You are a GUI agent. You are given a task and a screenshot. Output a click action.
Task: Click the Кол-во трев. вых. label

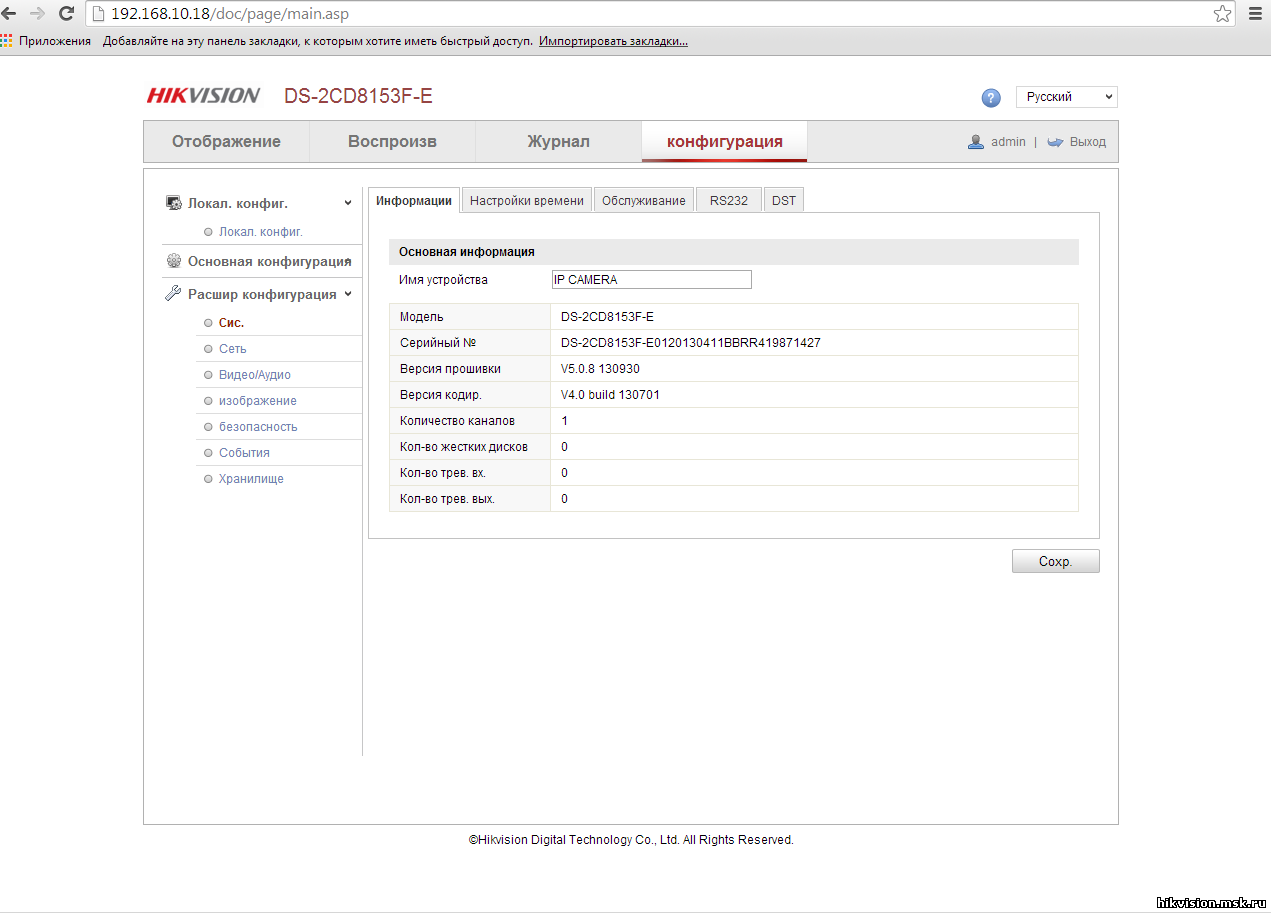pos(447,499)
